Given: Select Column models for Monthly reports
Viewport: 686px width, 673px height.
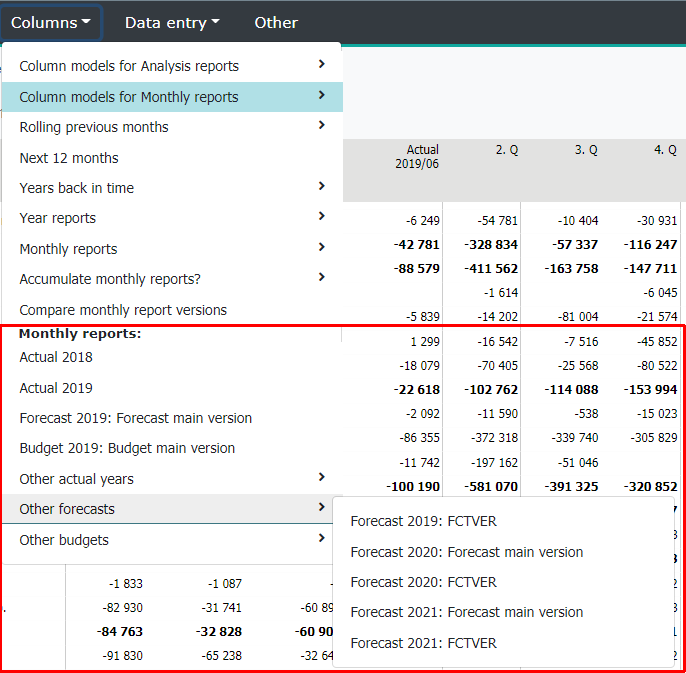Looking at the screenshot, I should [172, 97].
